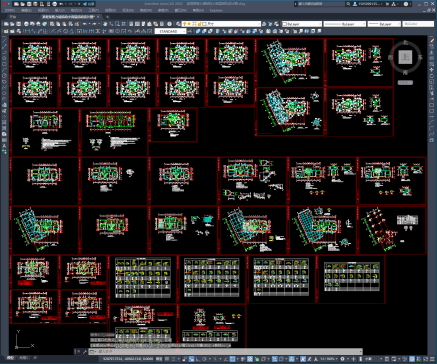
Task: Select Zoom Window magnifier tool
Action: [x=118, y=24]
